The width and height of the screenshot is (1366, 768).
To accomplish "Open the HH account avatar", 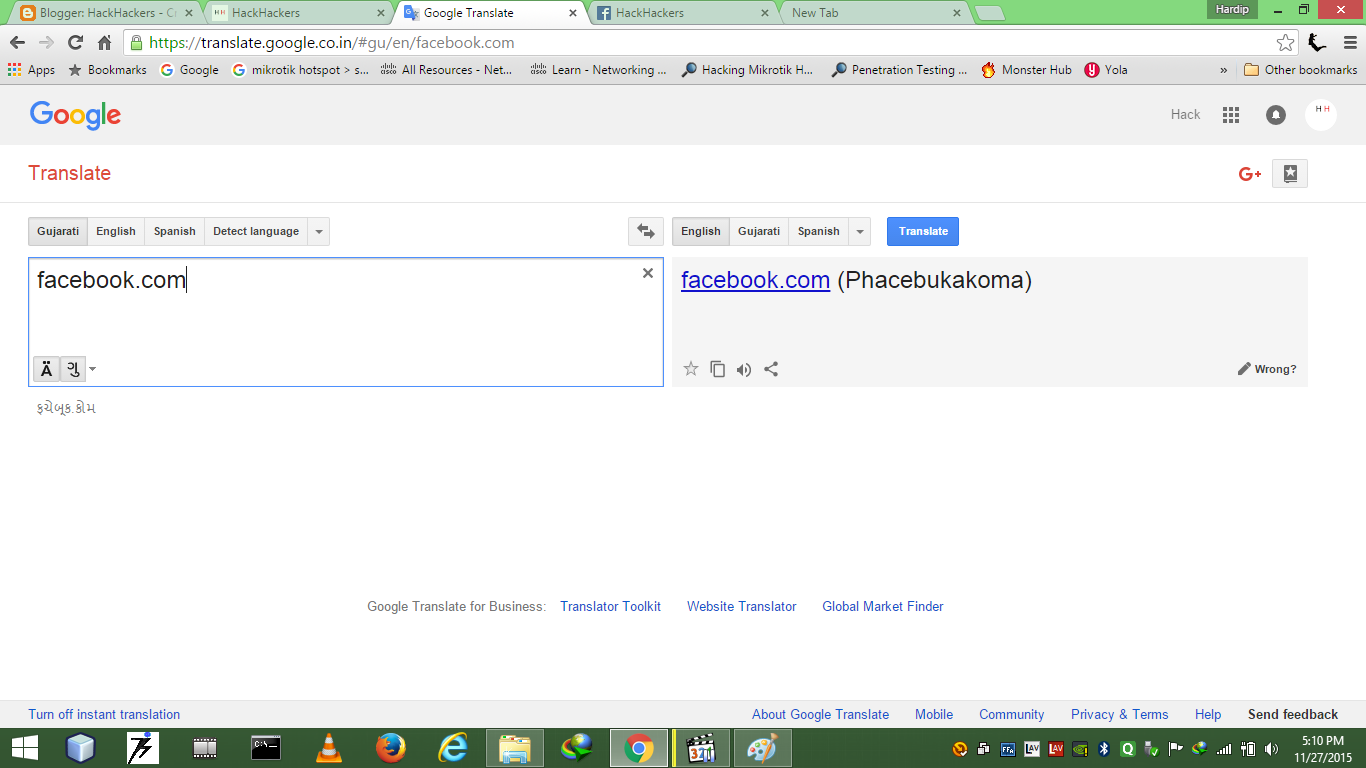I will point(1321,114).
